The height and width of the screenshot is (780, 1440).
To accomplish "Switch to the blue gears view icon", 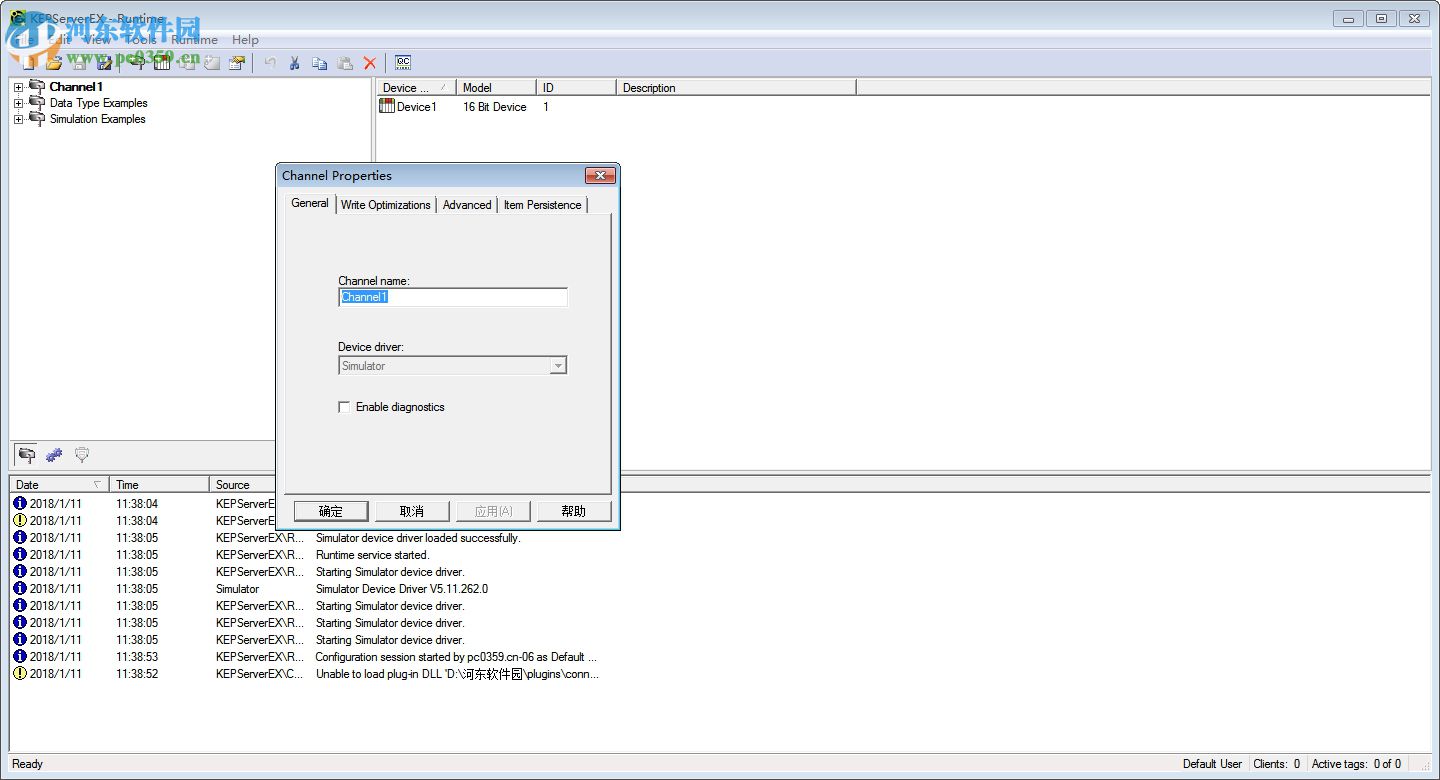I will pyautogui.click(x=54, y=455).
